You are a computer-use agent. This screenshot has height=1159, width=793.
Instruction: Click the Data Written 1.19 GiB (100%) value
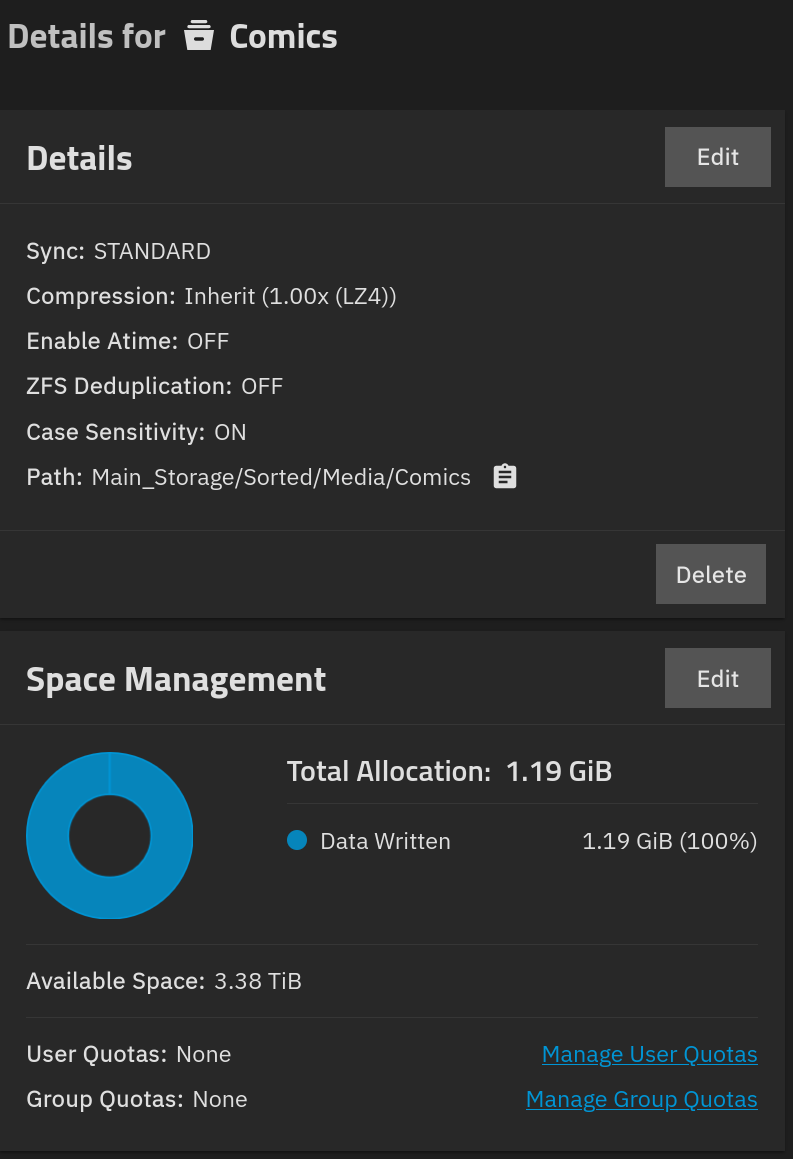[x=670, y=841]
